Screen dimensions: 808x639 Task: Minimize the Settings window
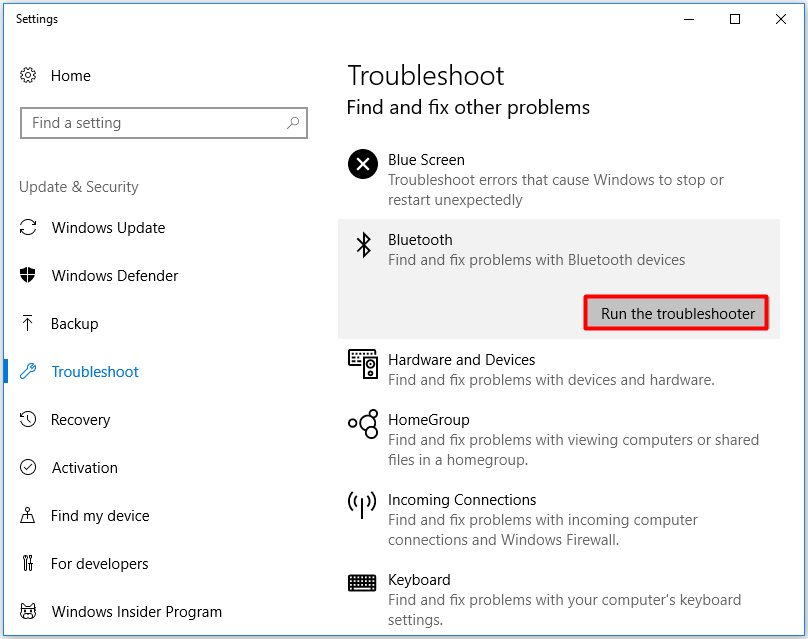[x=688, y=20]
